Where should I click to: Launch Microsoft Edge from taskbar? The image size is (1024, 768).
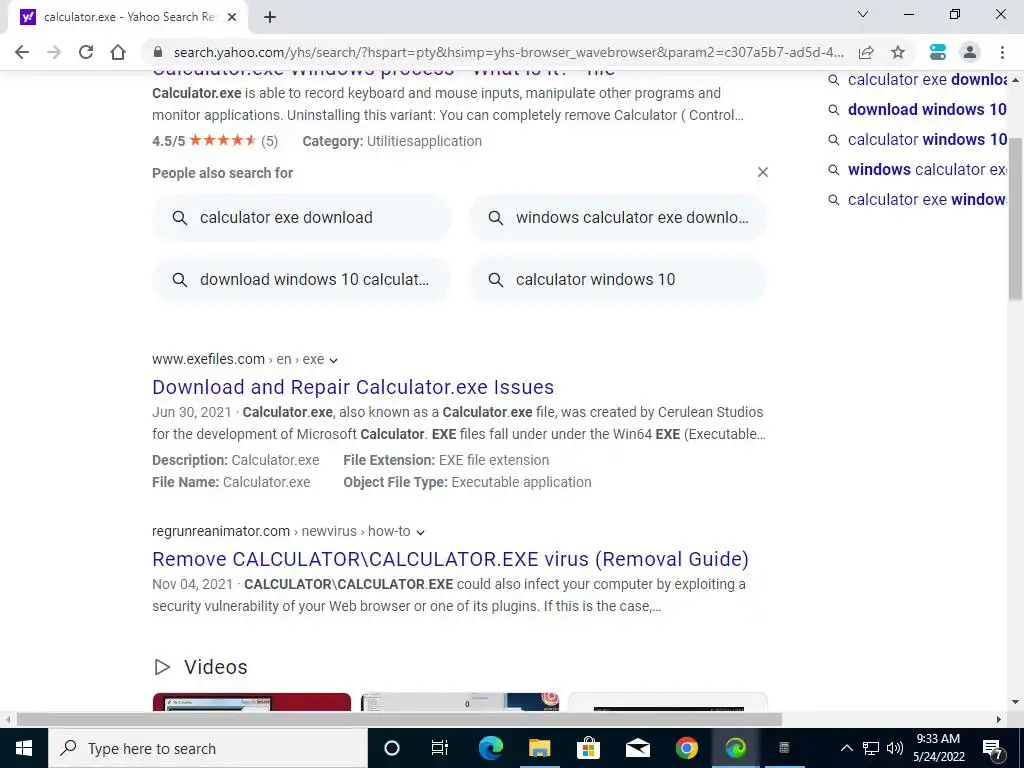(x=491, y=748)
